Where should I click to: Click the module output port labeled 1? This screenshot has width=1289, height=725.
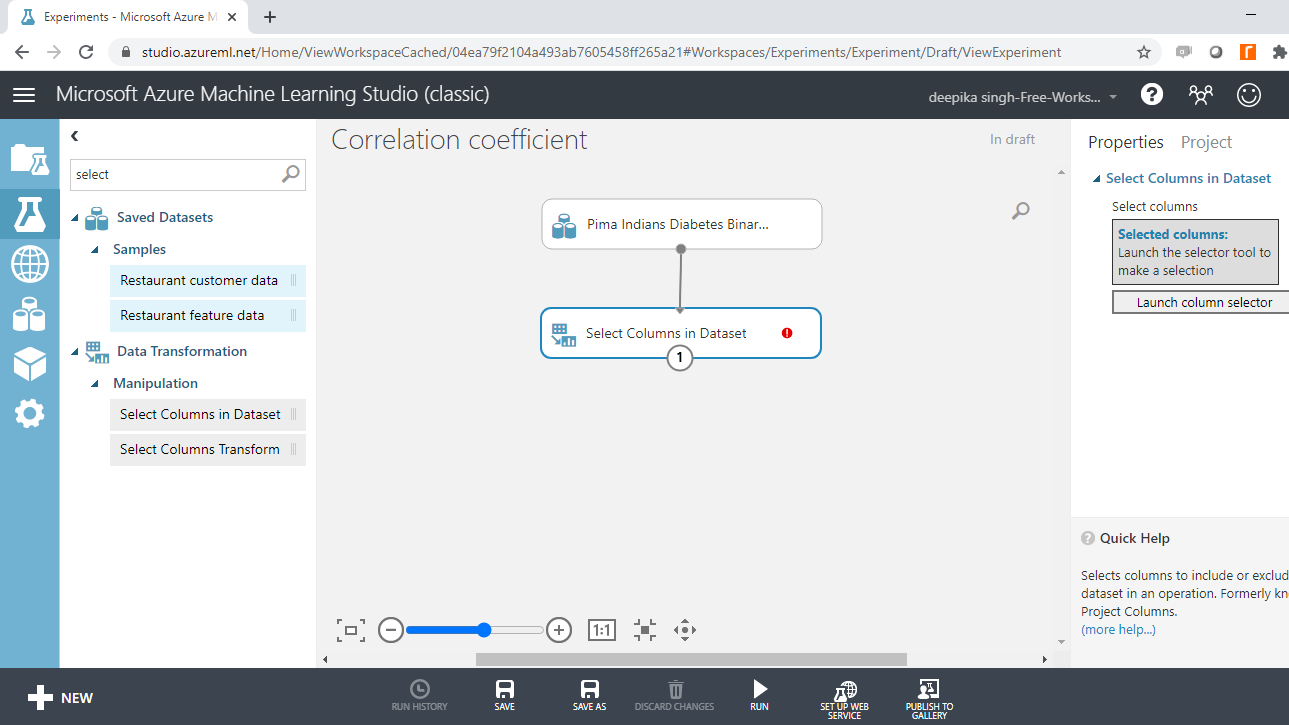pos(680,358)
